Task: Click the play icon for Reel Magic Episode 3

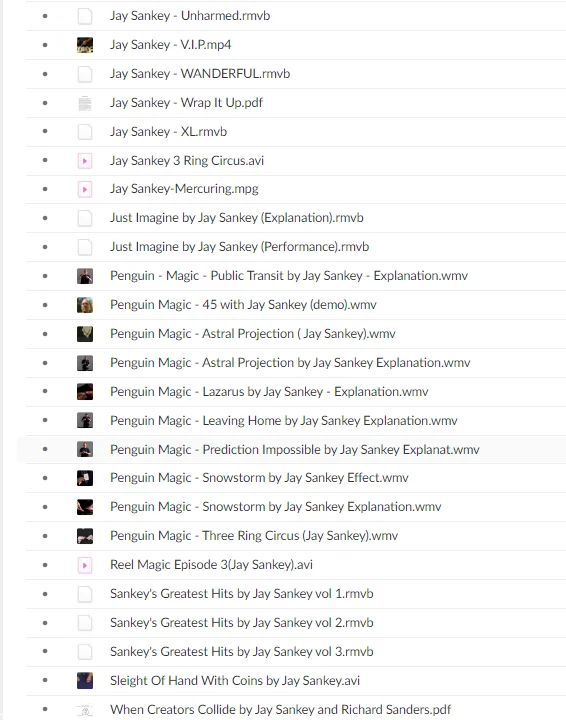Action: click(85, 565)
